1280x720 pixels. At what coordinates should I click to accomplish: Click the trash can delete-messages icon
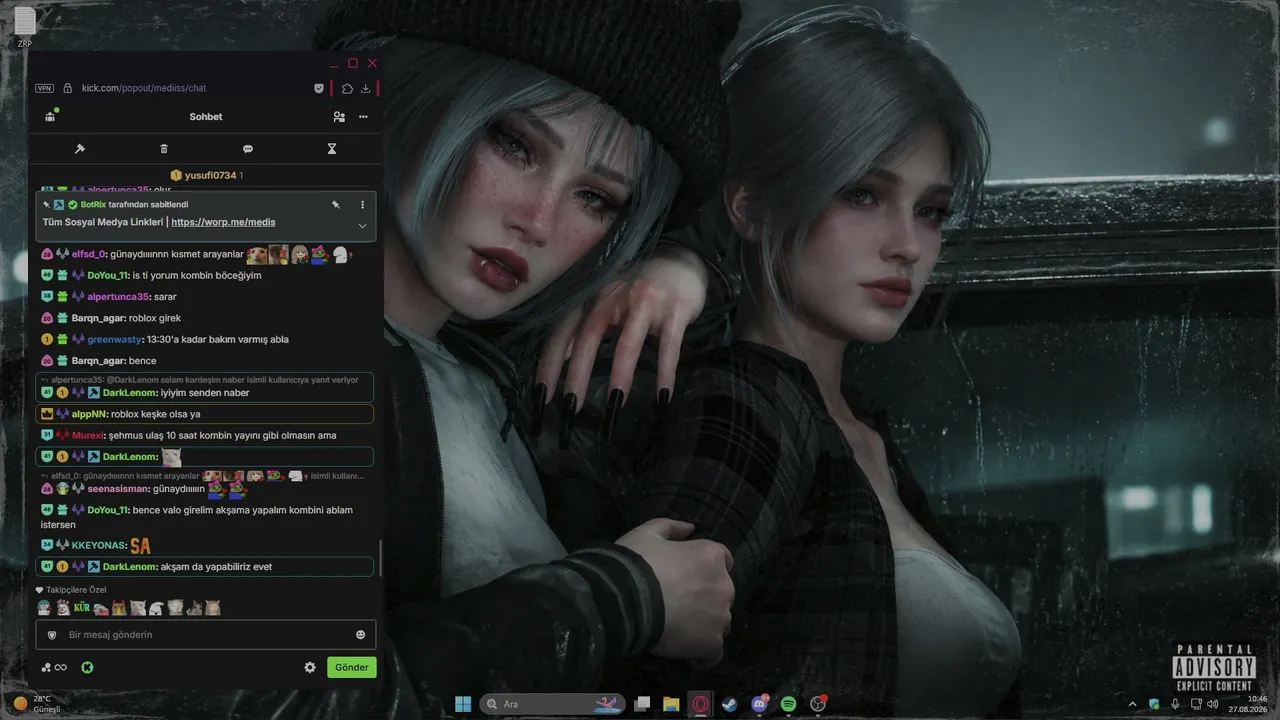164,149
